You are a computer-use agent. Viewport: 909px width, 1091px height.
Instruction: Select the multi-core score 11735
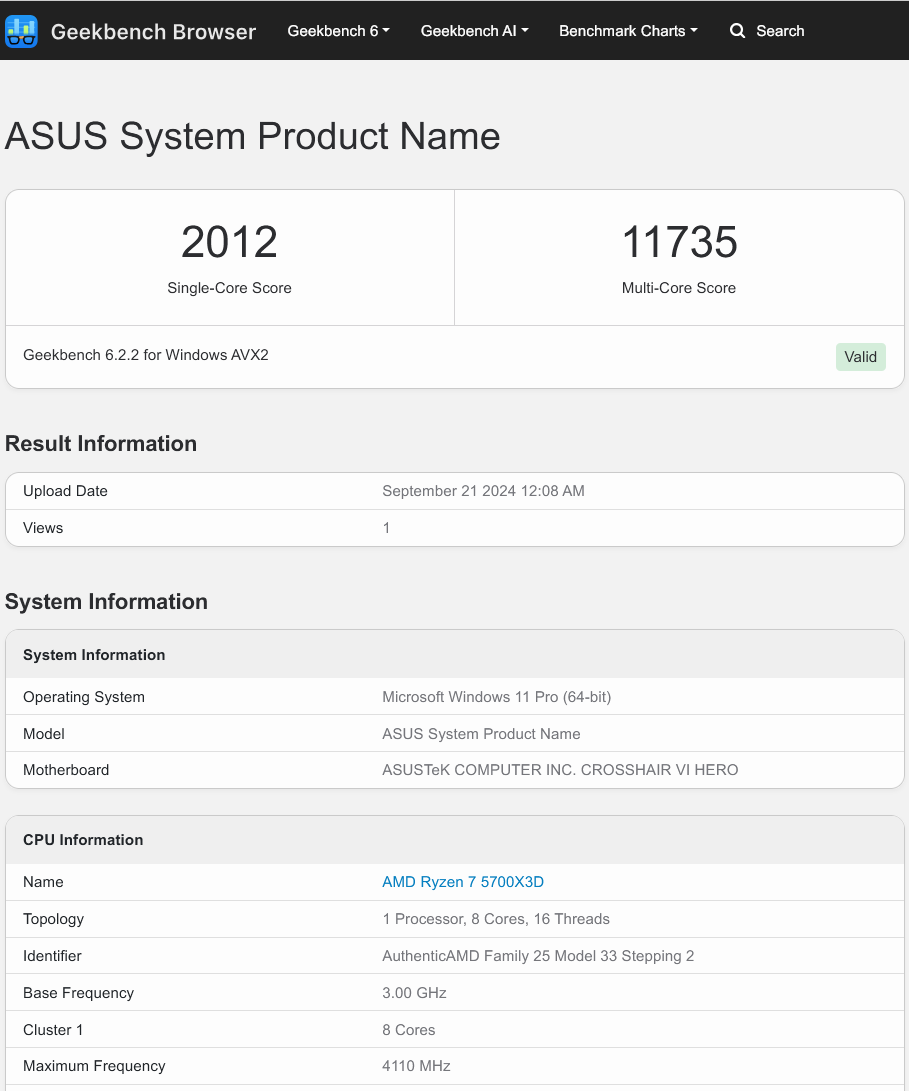(679, 242)
